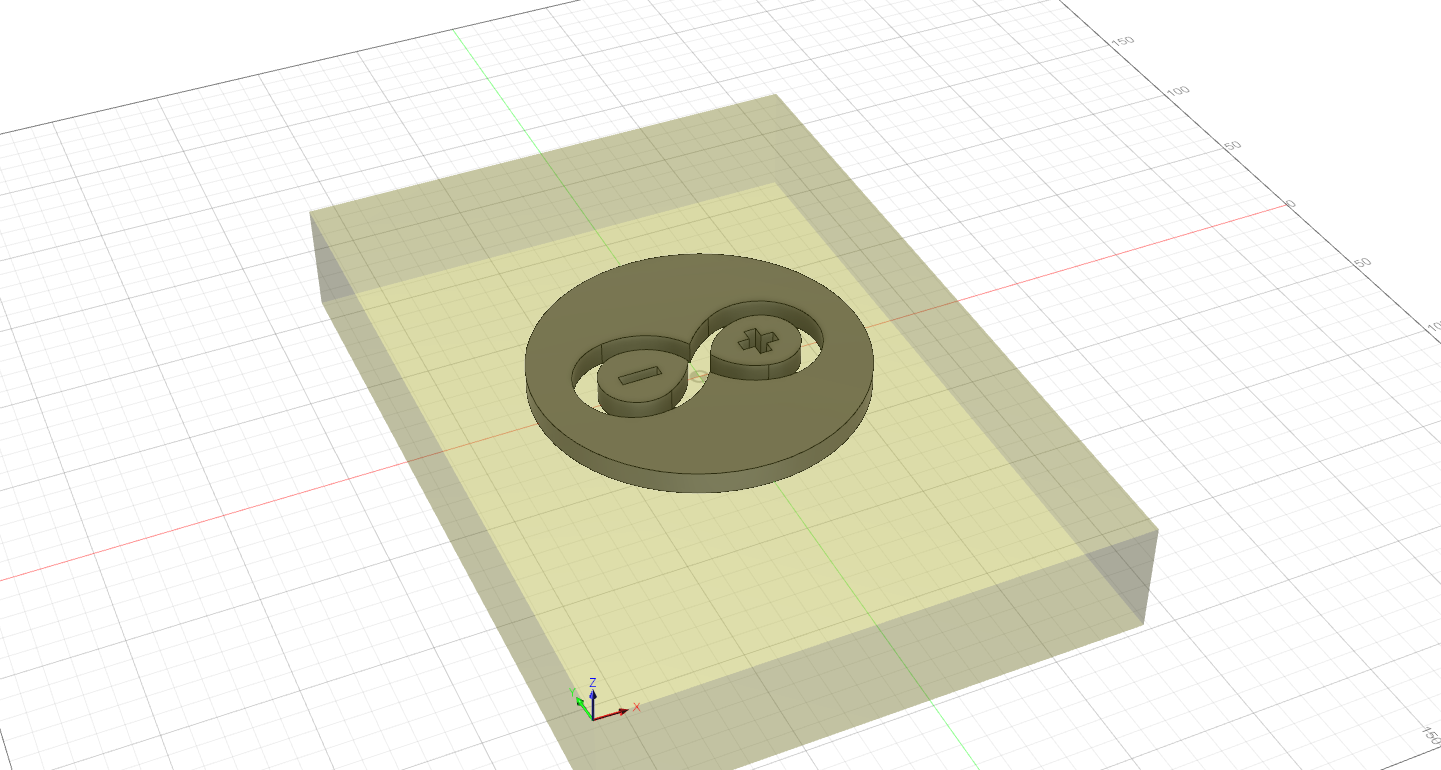This screenshot has width=1441, height=770.
Task: Click the 150 grid label on the right edge
Action: (x=1122, y=42)
